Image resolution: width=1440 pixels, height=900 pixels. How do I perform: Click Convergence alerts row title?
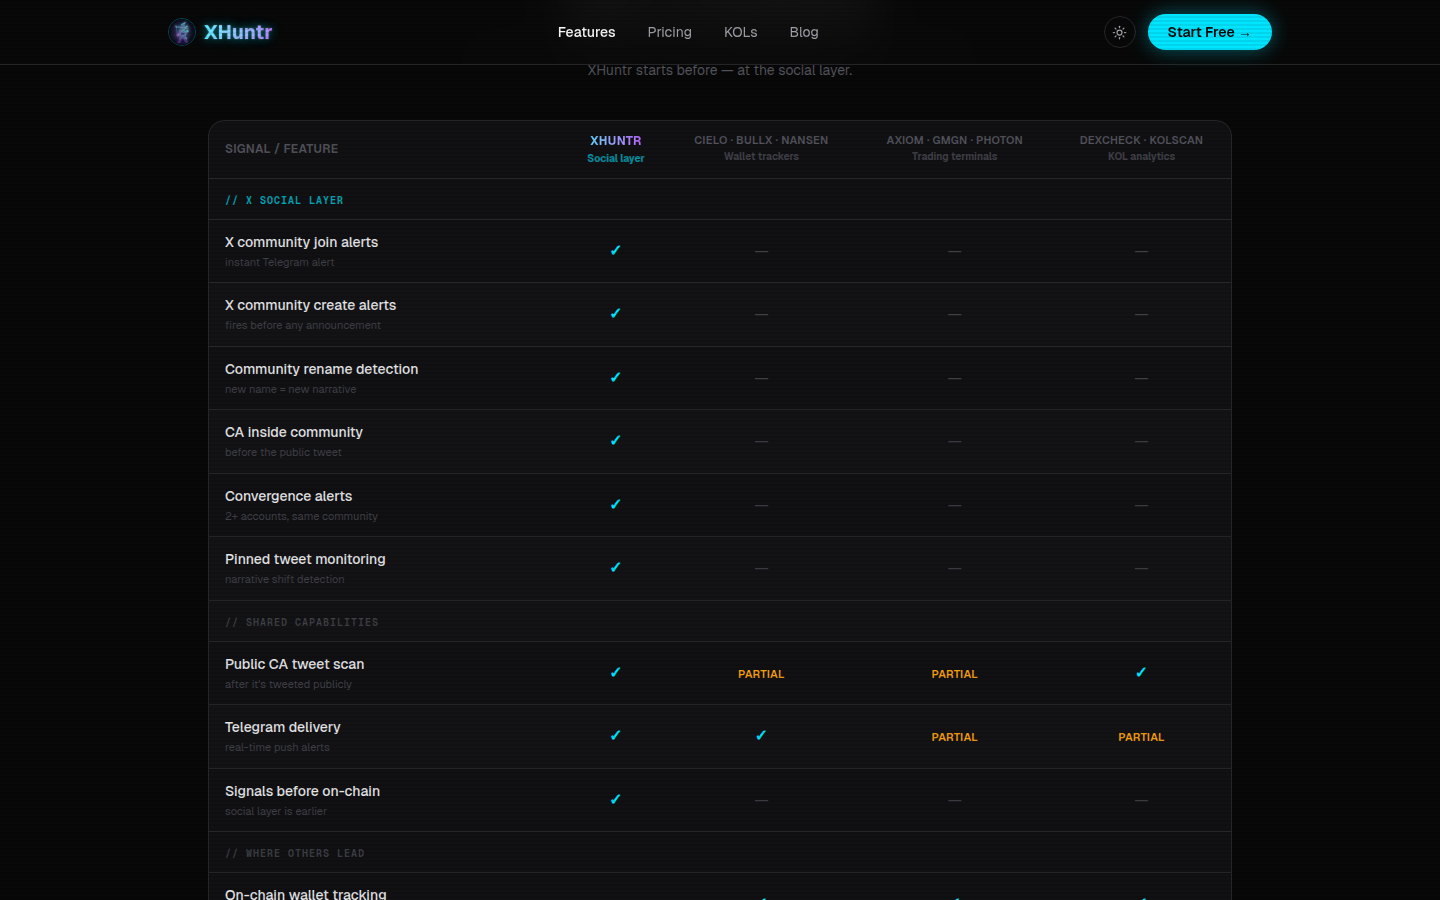(x=288, y=496)
